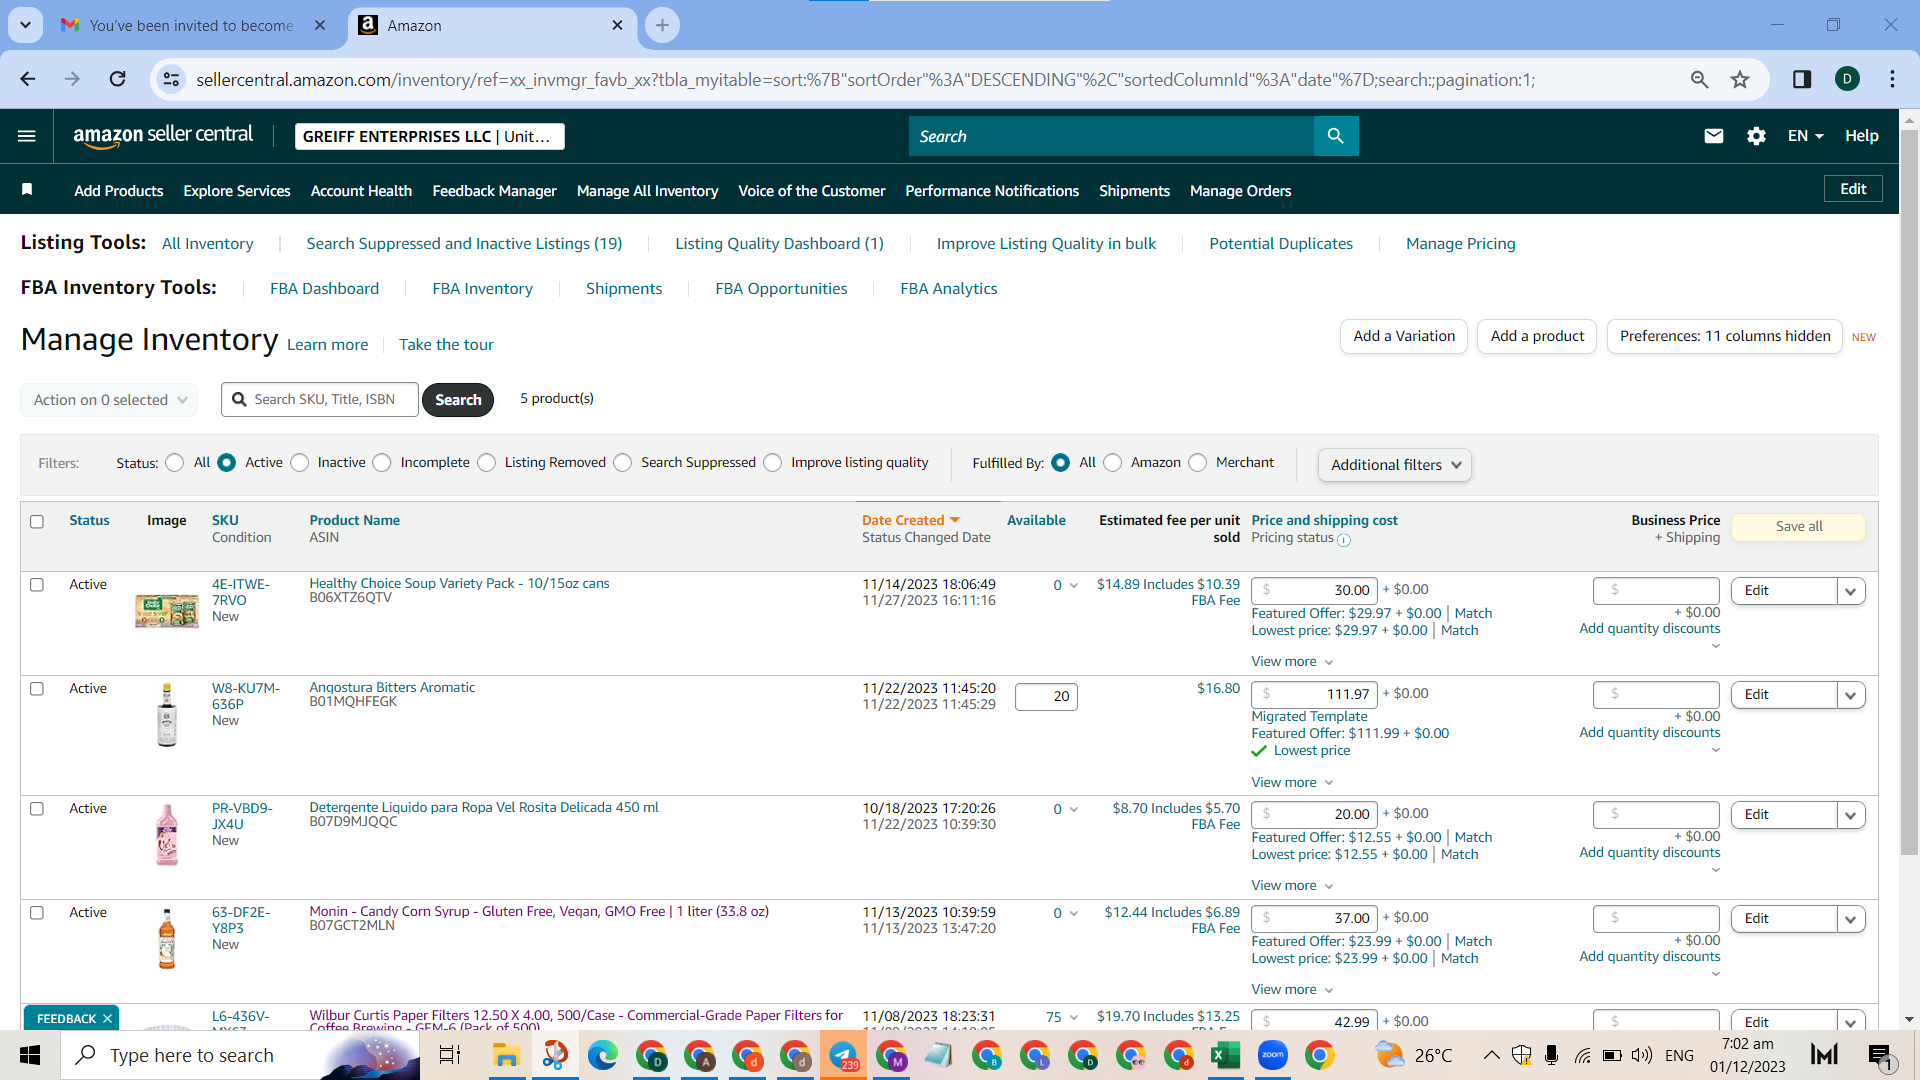
Task: Open Preferences: 11 columns hidden
Action: pyautogui.click(x=1725, y=337)
